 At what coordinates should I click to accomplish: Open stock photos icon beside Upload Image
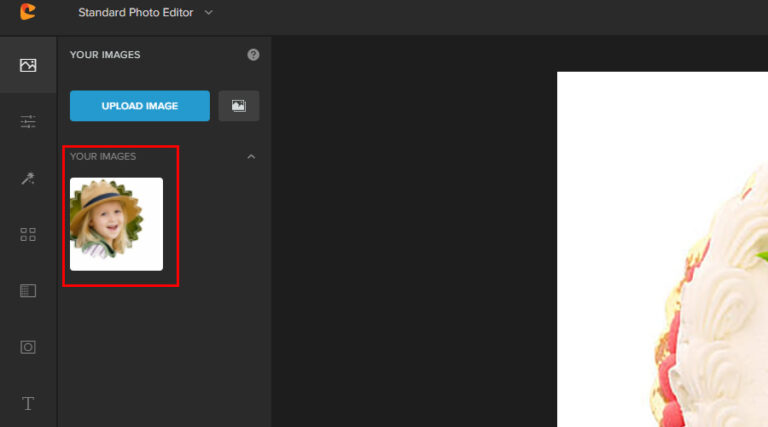click(x=239, y=106)
